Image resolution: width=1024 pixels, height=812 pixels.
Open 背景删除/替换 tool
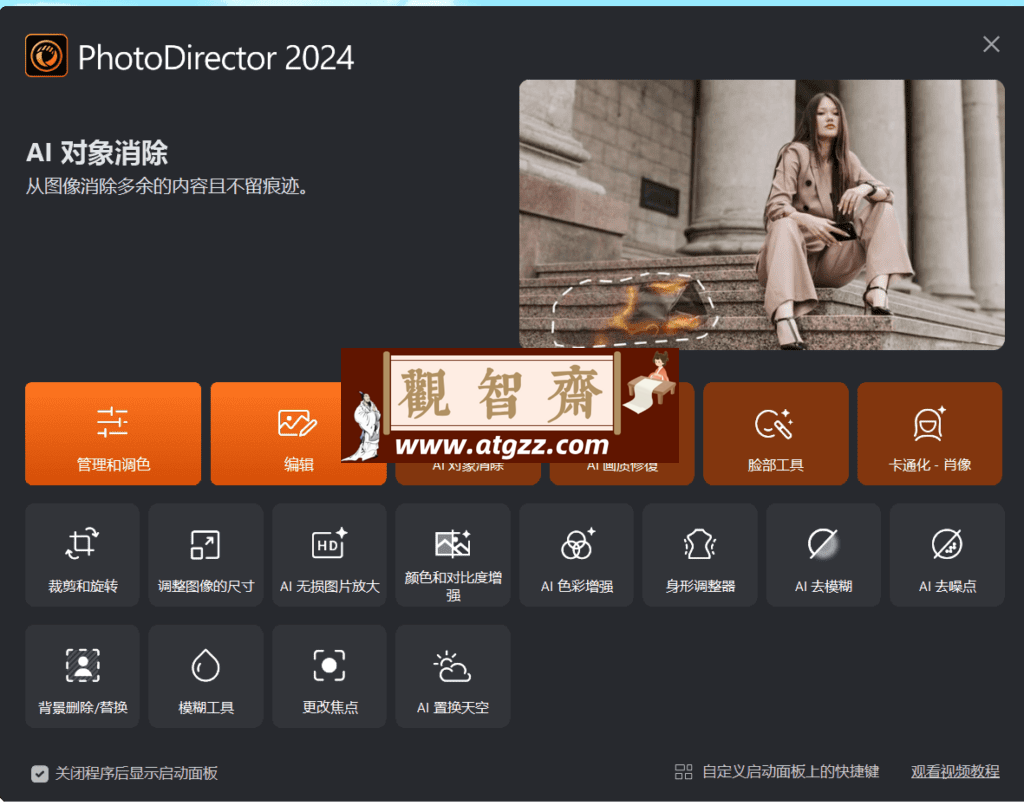[82, 677]
